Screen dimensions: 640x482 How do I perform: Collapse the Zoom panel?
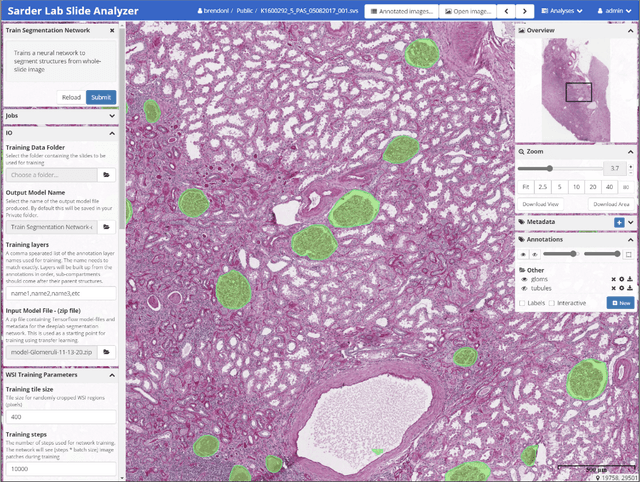631,152
